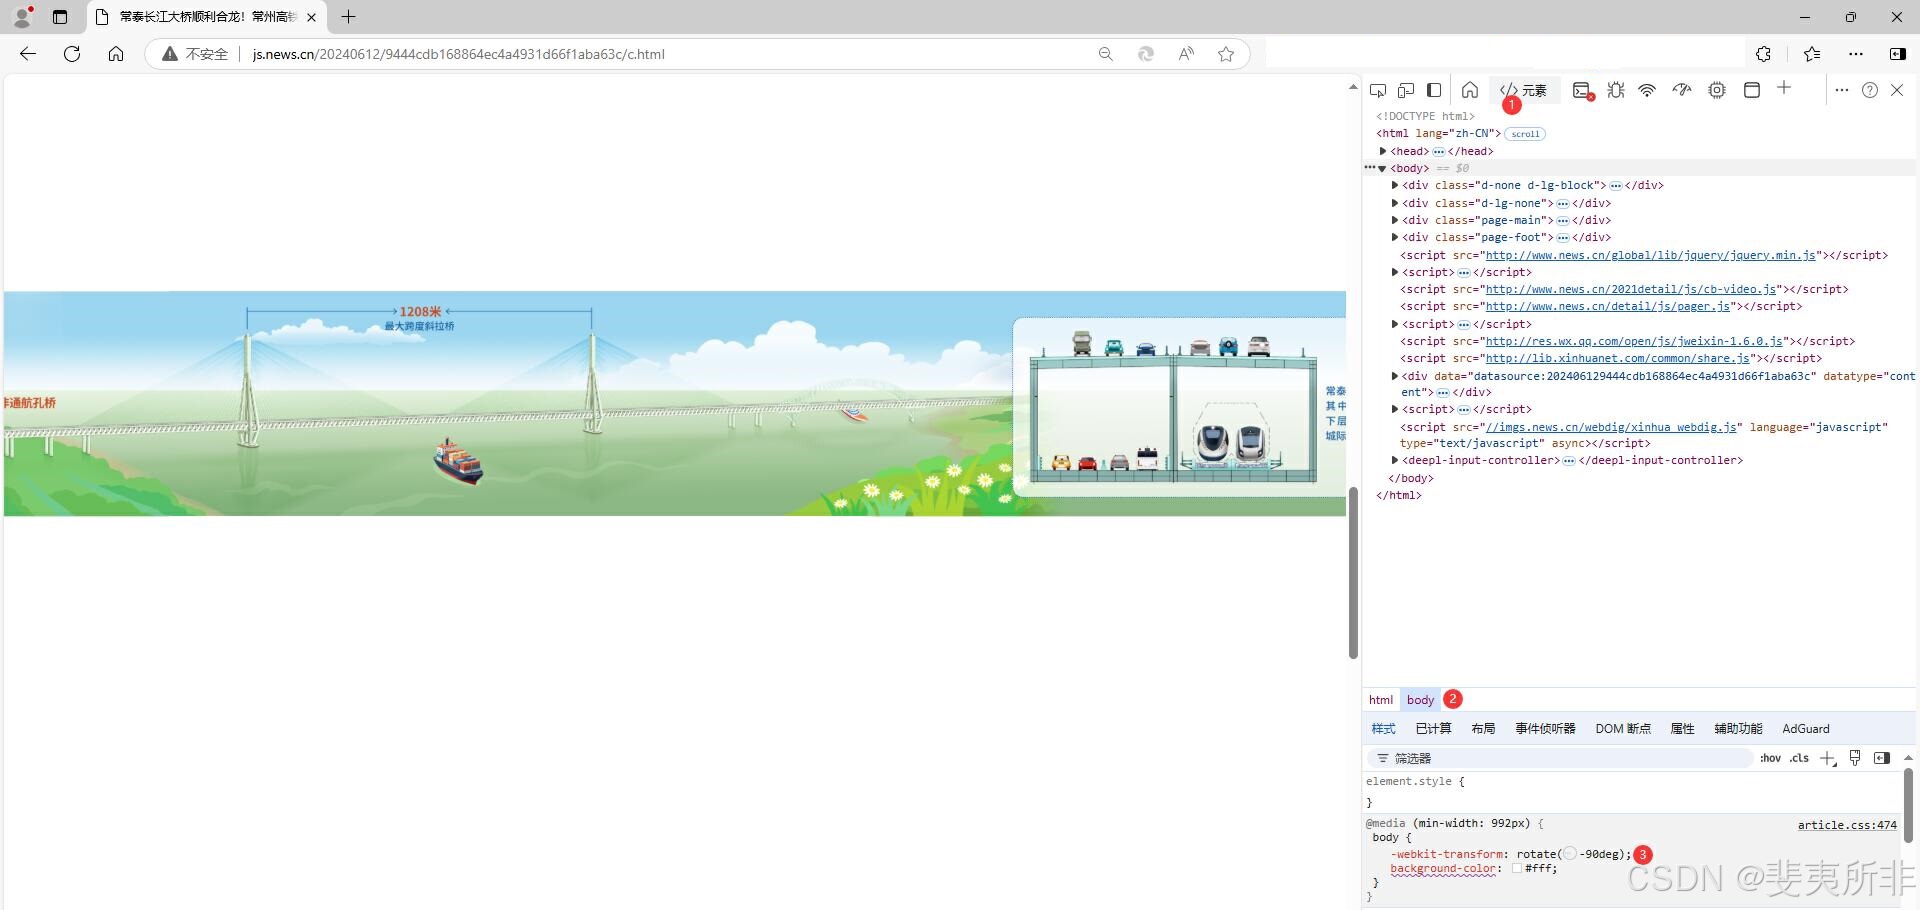This screenshot has width=1920, height=910.
Task: Switch to the 事件侦听器 tab
Action: pyautogui.click(x=1545, y=728)
